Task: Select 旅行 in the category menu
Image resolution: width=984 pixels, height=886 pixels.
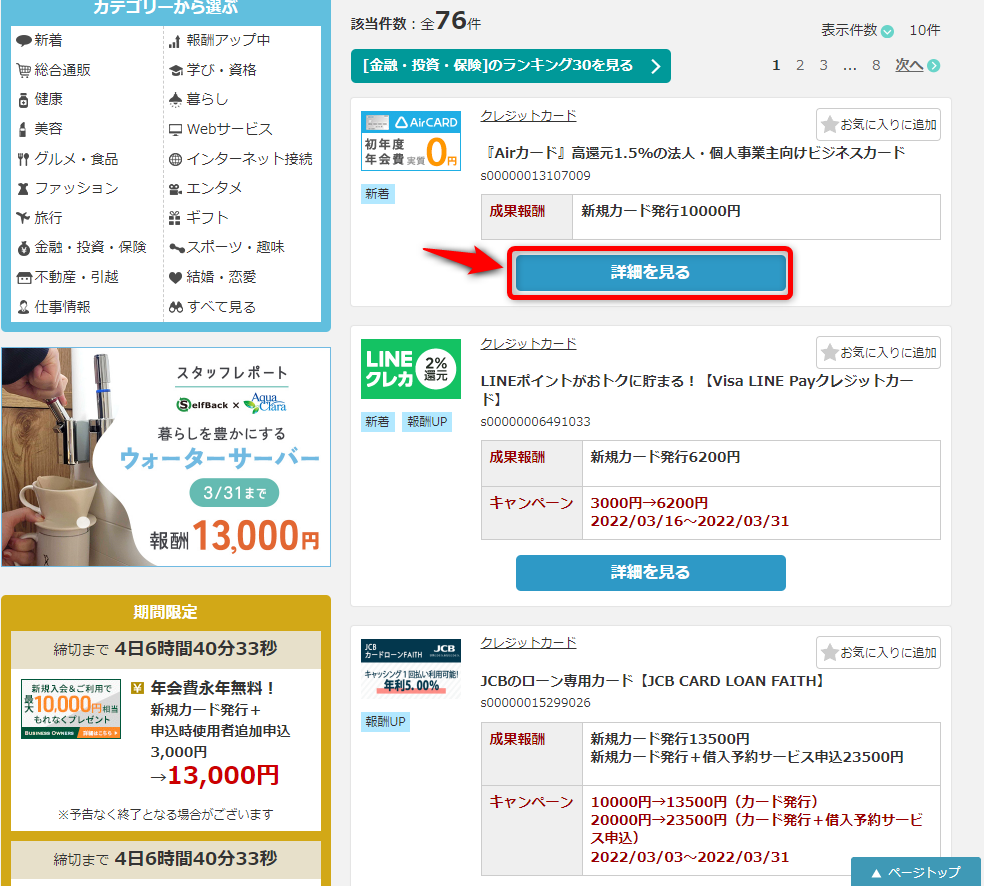Action: tap(48, 218)
